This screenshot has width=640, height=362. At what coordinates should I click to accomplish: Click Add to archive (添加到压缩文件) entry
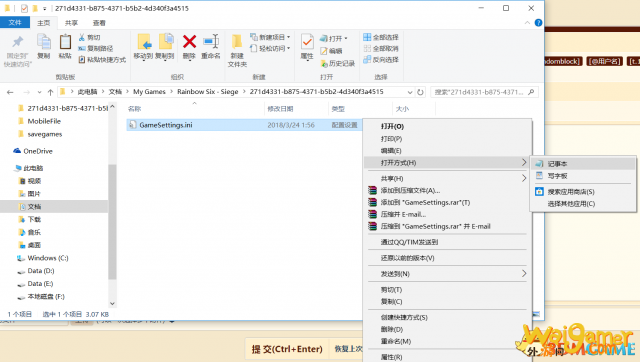pos(447,190)
